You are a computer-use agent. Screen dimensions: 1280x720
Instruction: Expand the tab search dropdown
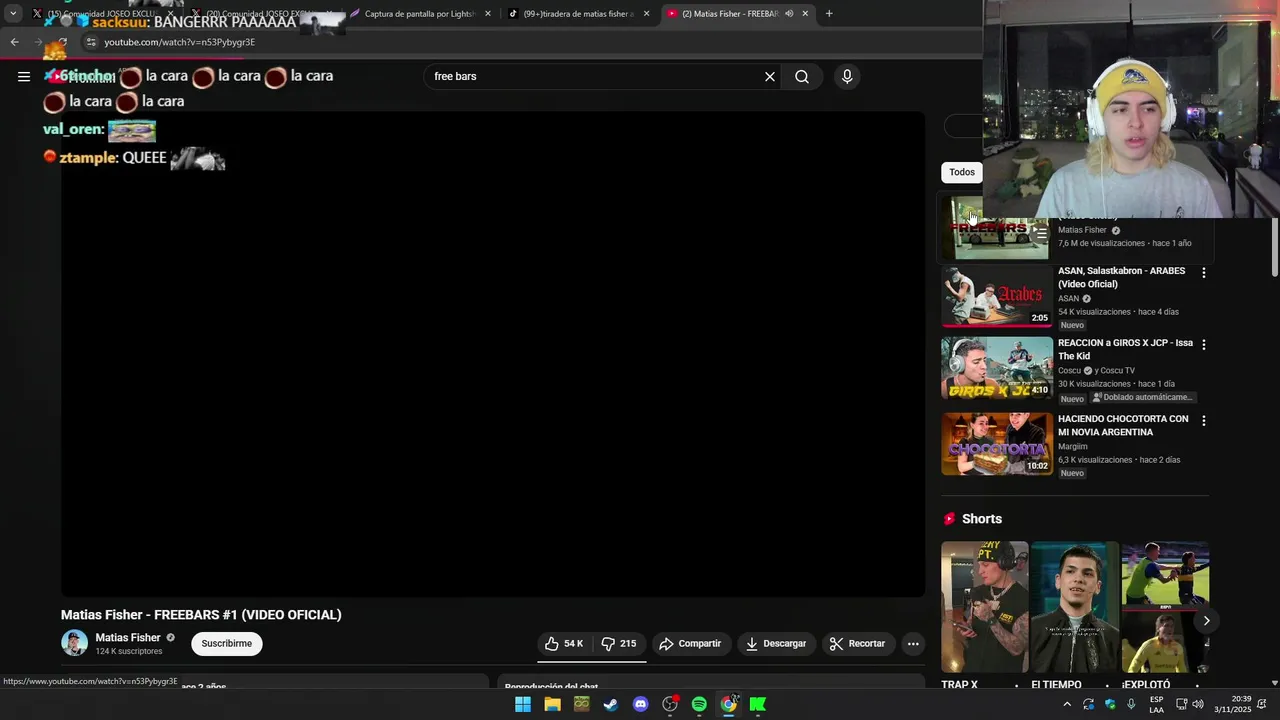(x=13, y=14)
